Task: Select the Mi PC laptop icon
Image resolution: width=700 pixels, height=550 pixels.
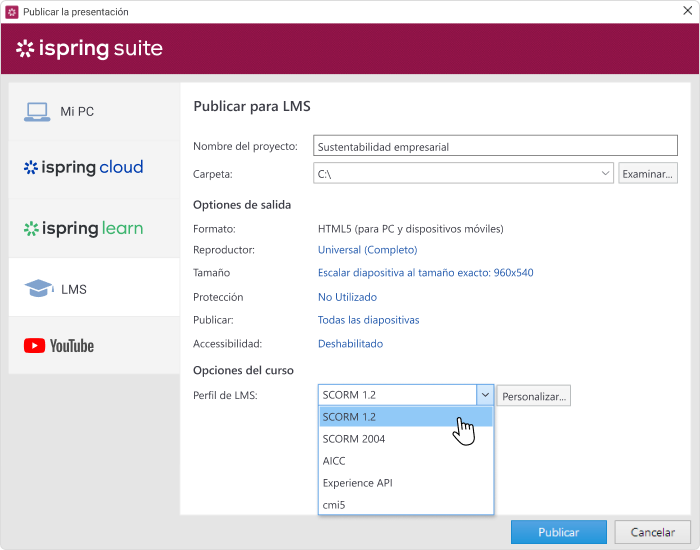Action: (x=37, y=112)
